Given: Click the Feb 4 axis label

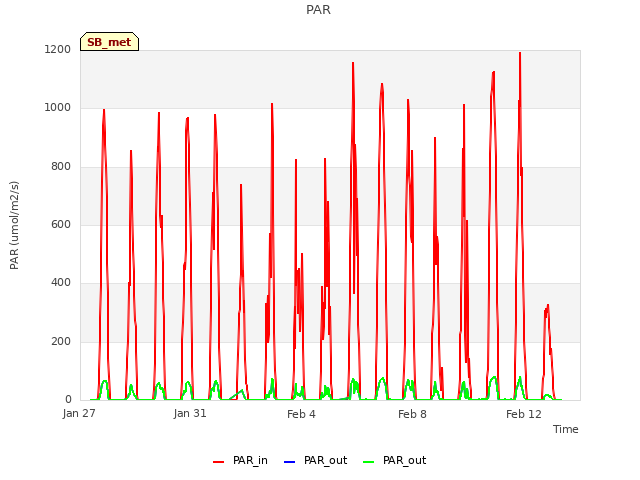Looking at the screenshot, I should coord(301,414).
